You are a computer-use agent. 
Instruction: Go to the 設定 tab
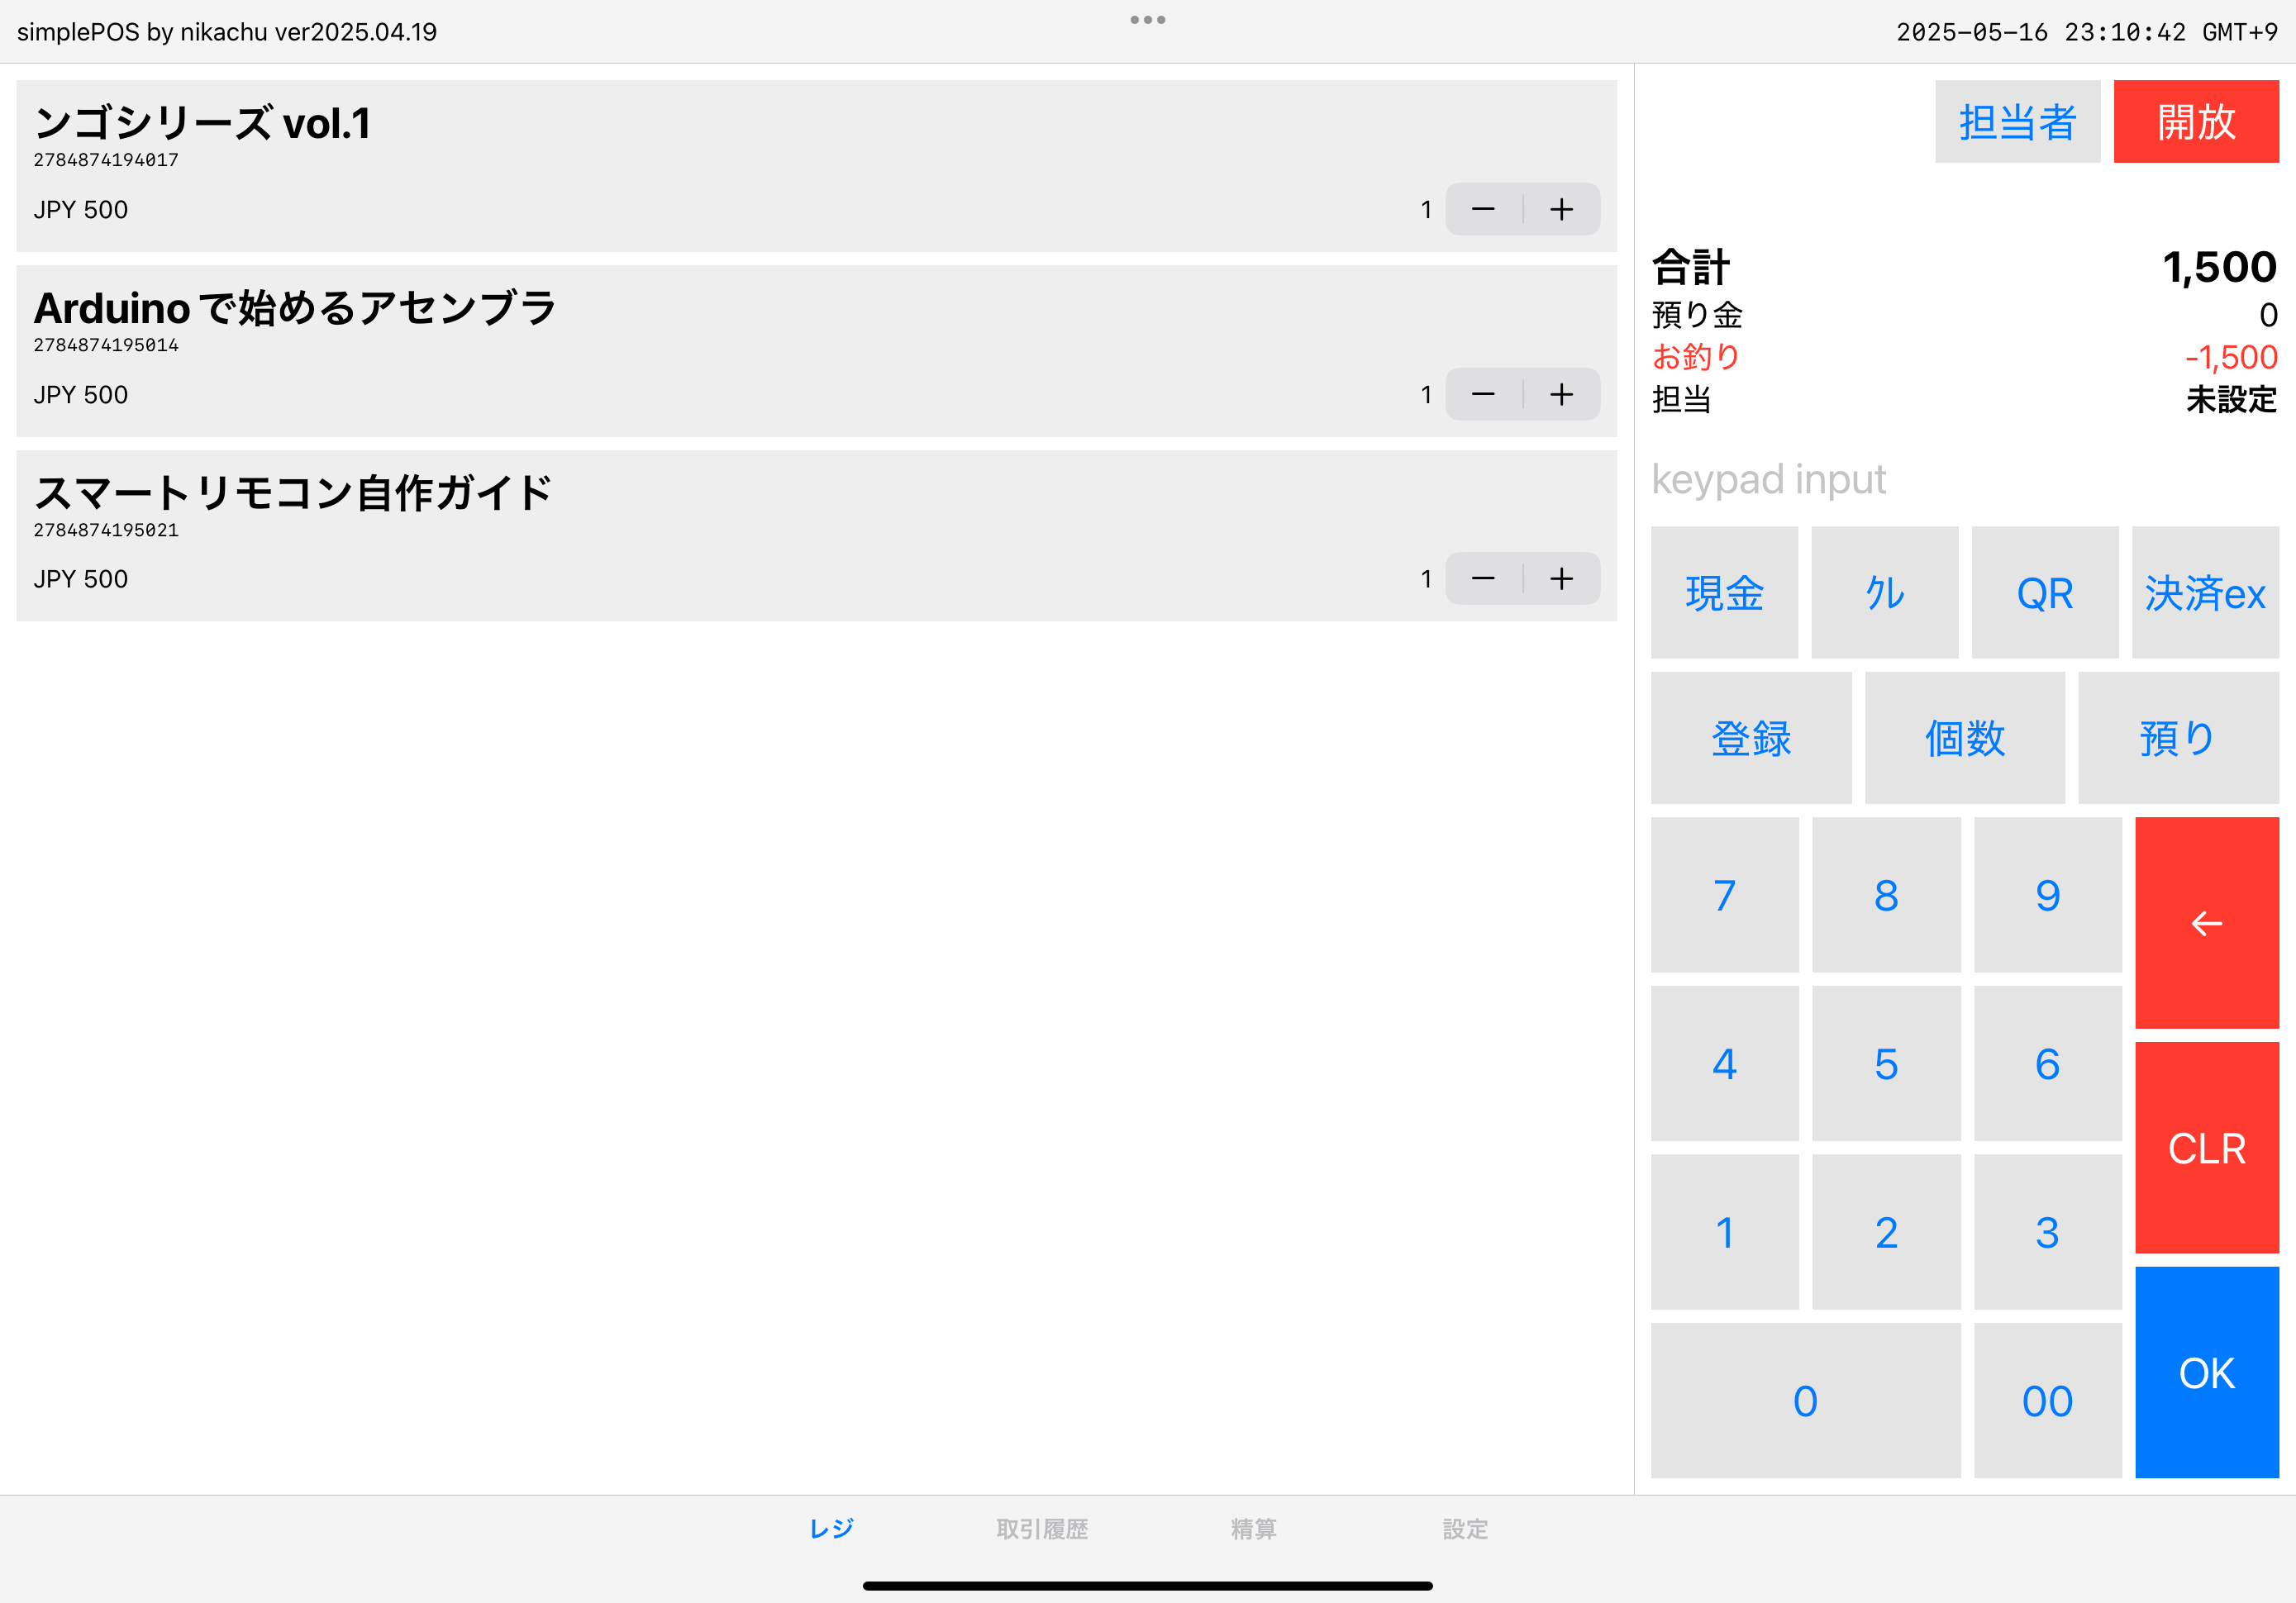(x=1465, y=1528)
